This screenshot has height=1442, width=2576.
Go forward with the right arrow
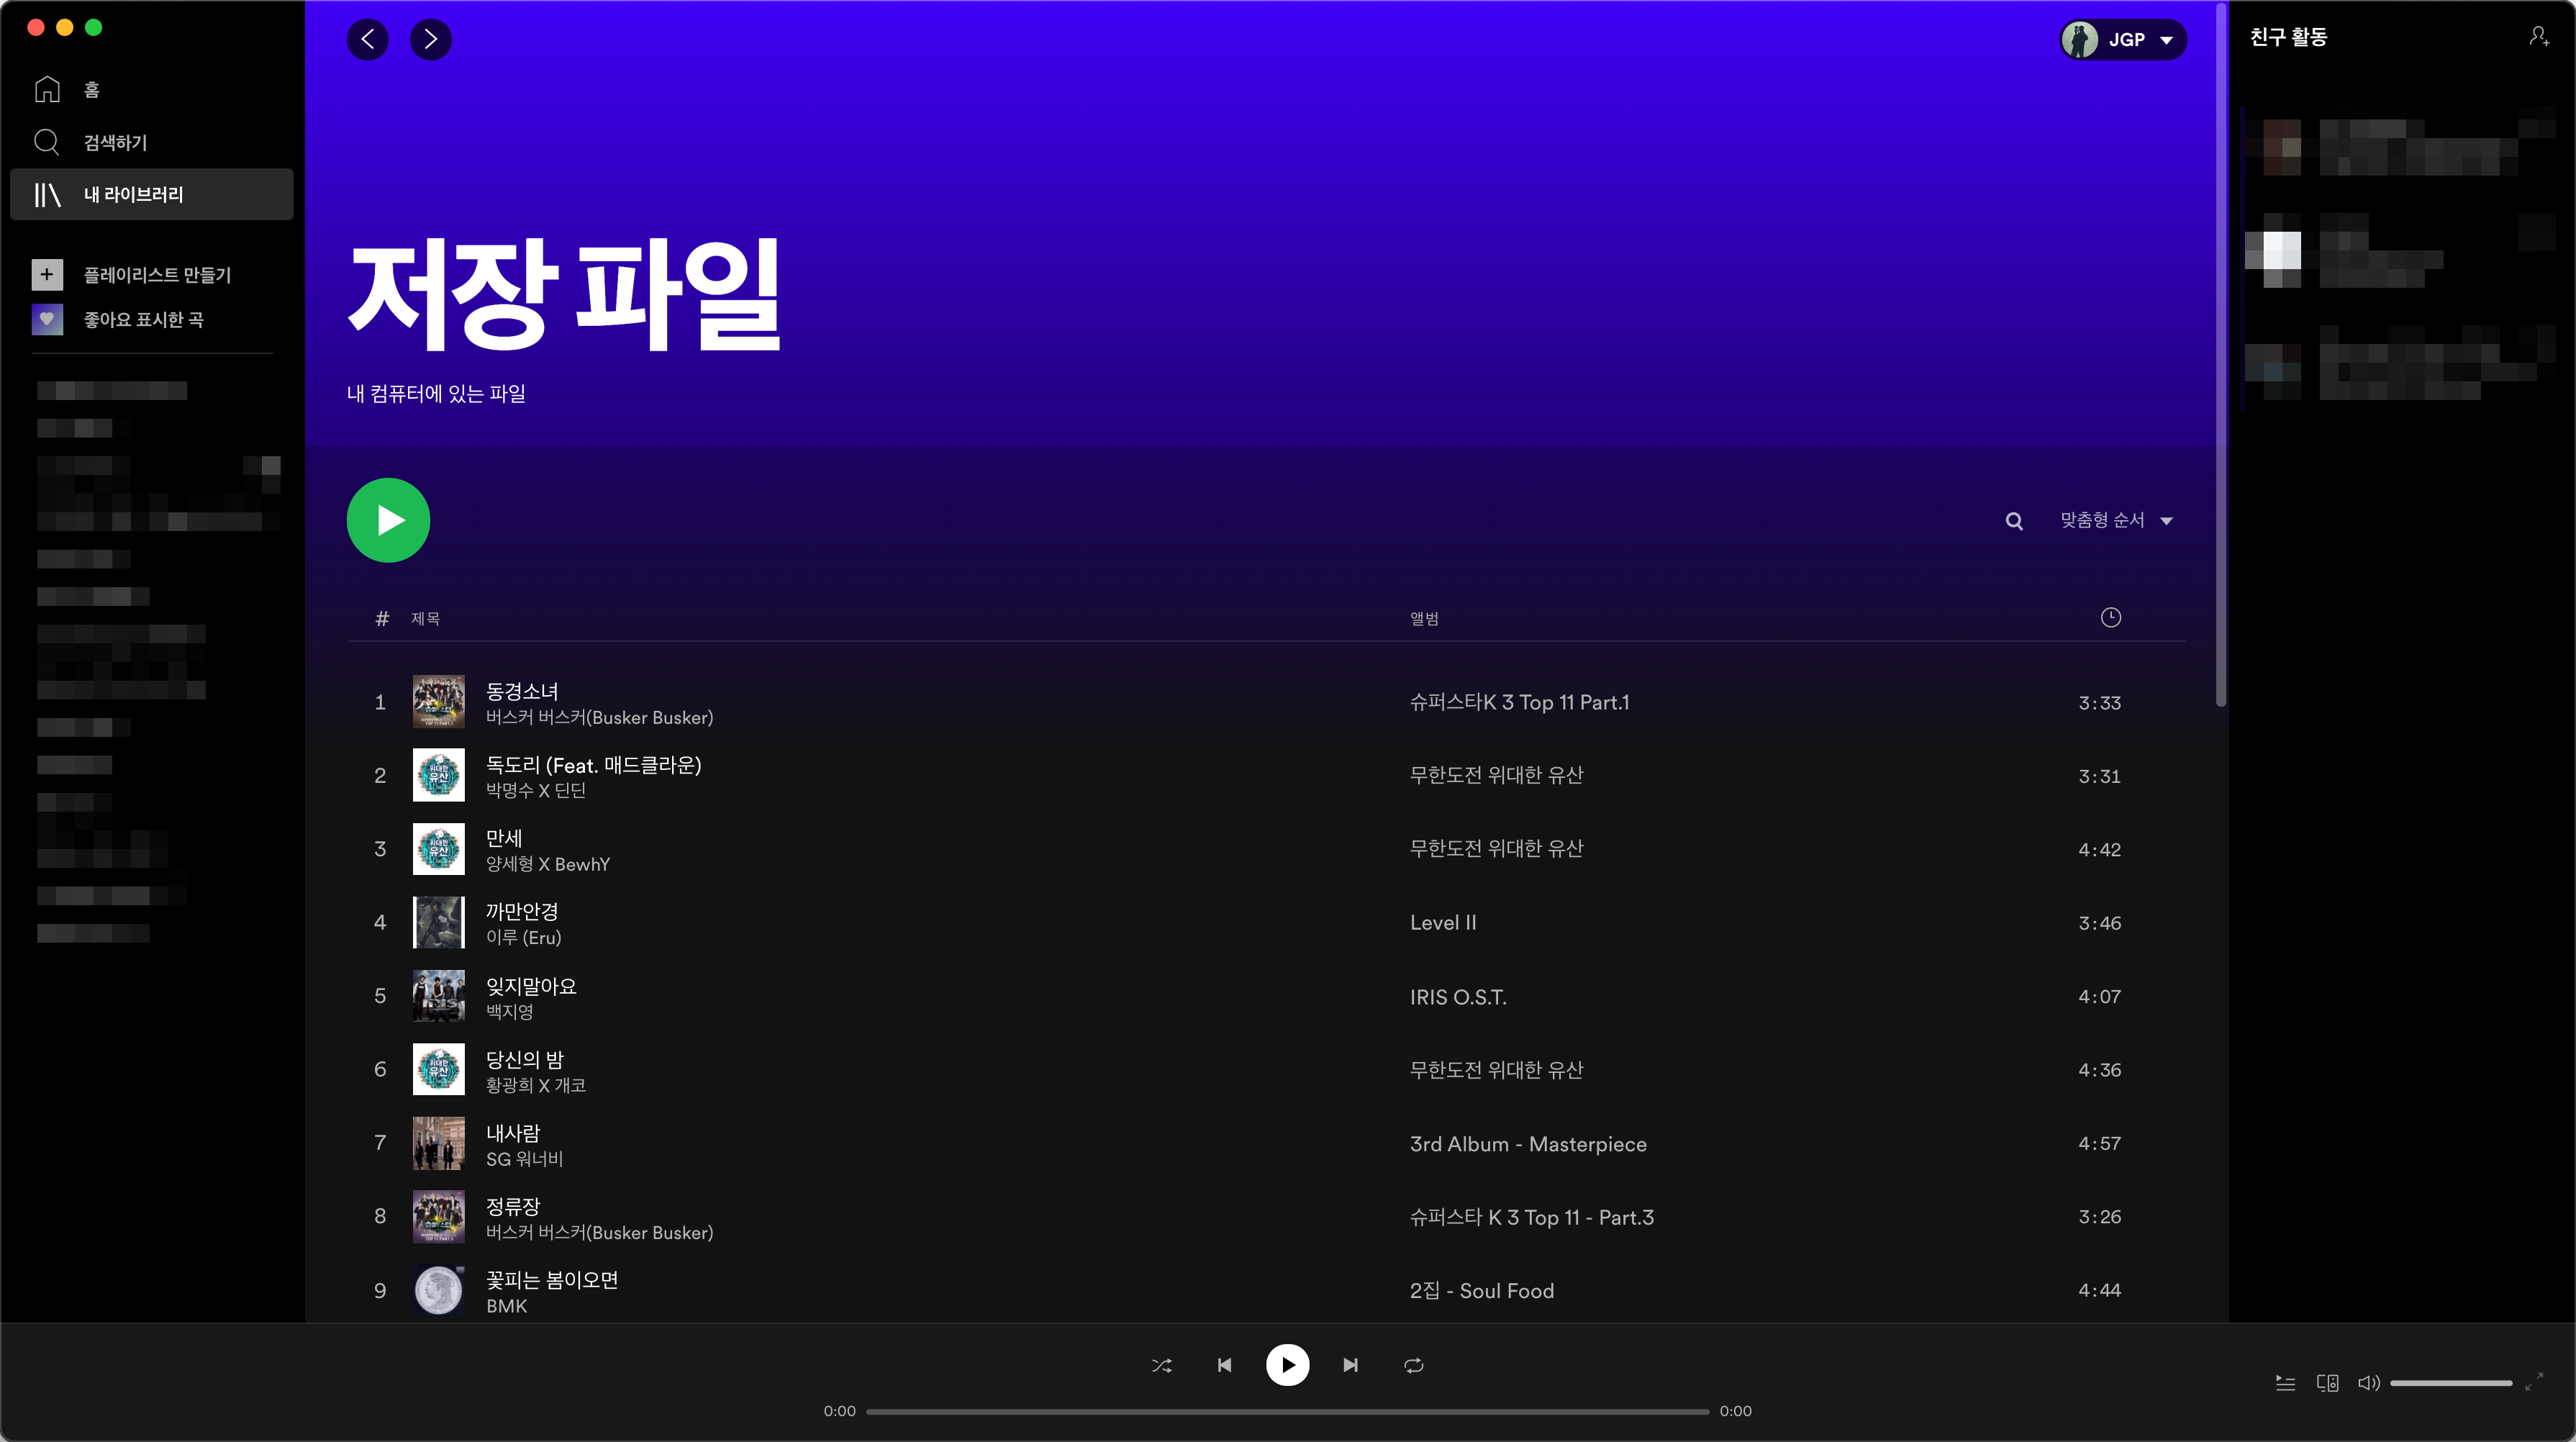431,39
